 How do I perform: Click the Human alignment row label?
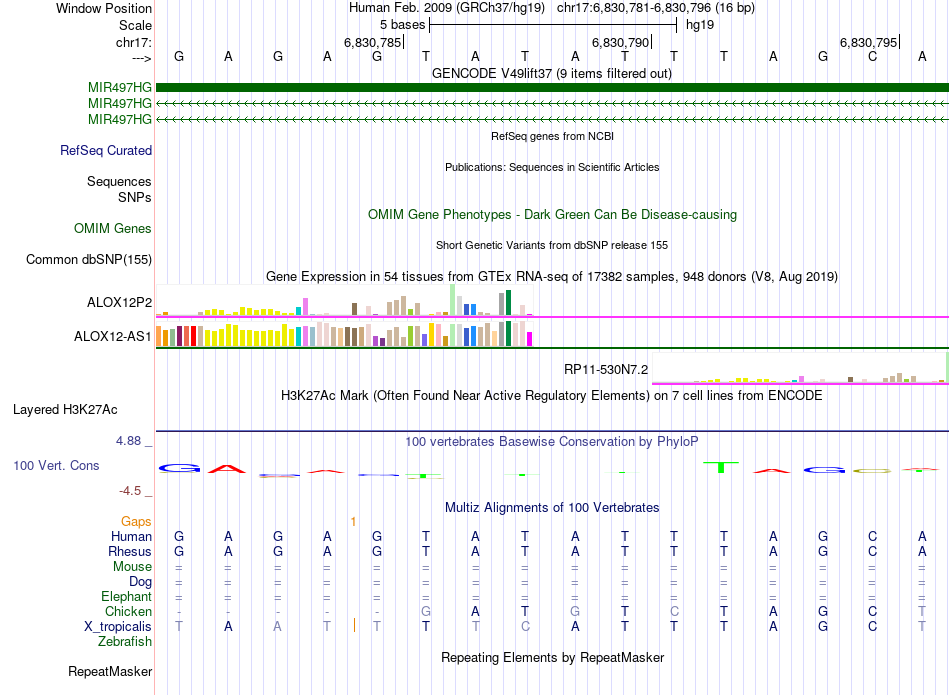point(131,537)
